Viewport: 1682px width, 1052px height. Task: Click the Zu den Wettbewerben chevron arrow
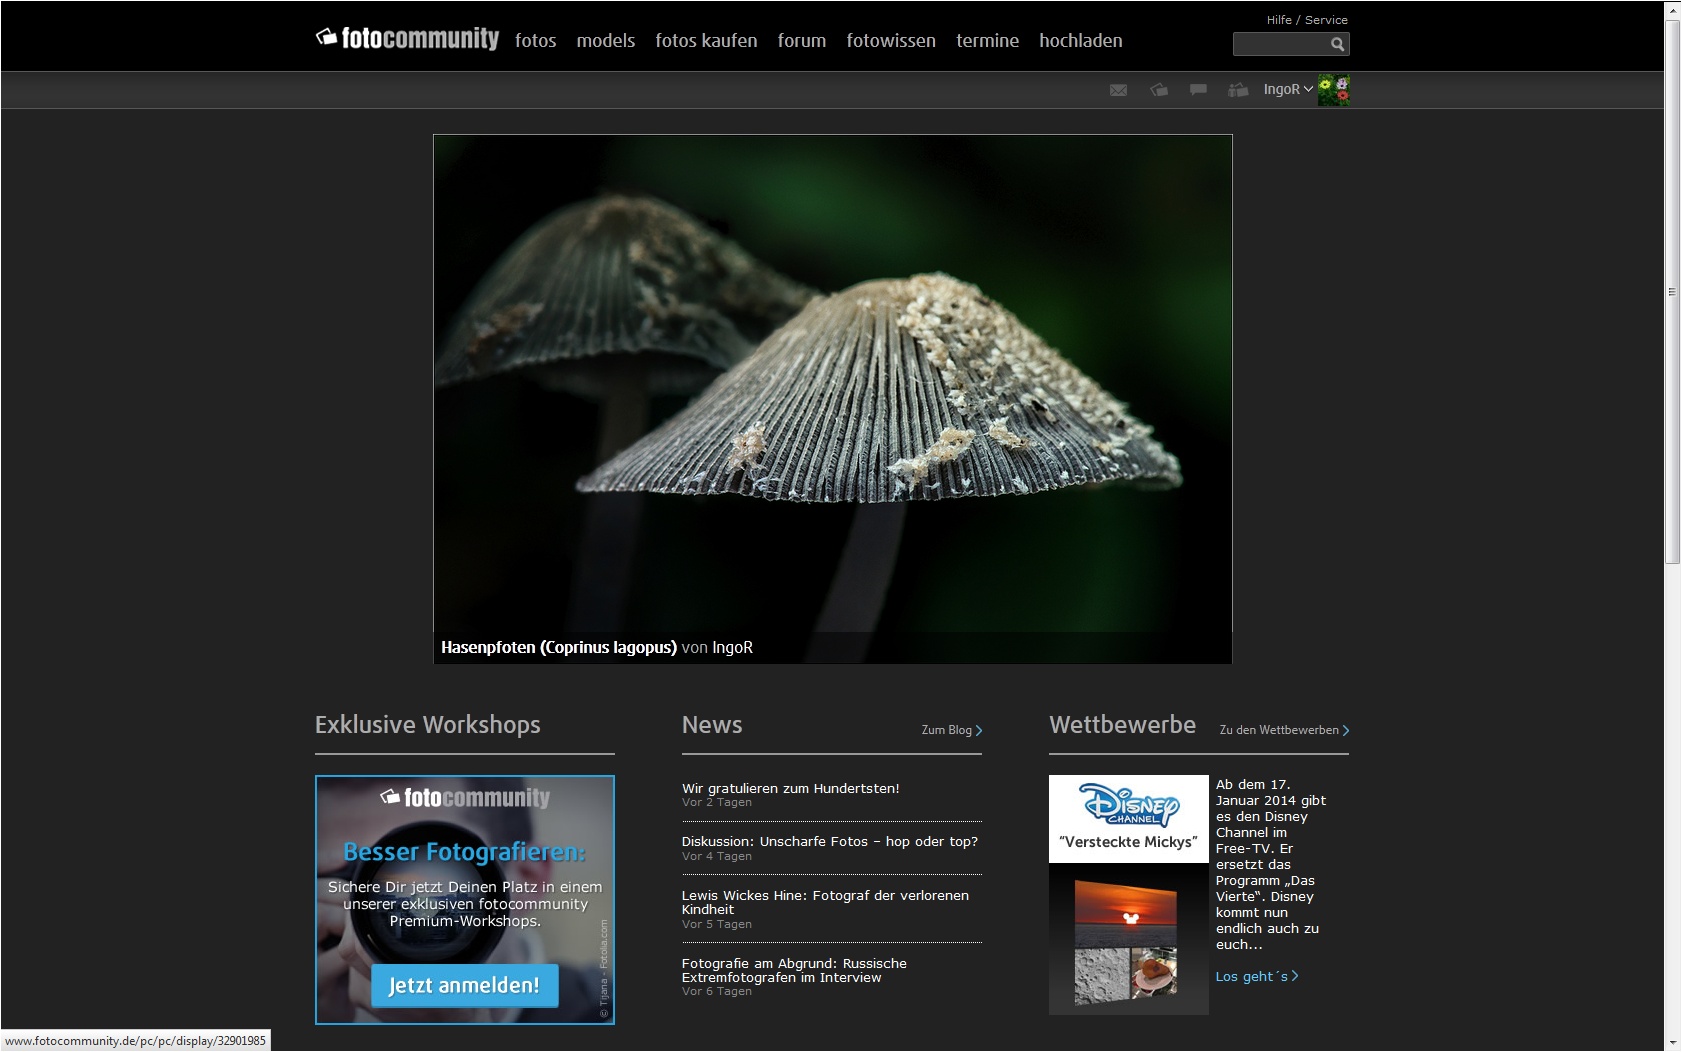1346,731
